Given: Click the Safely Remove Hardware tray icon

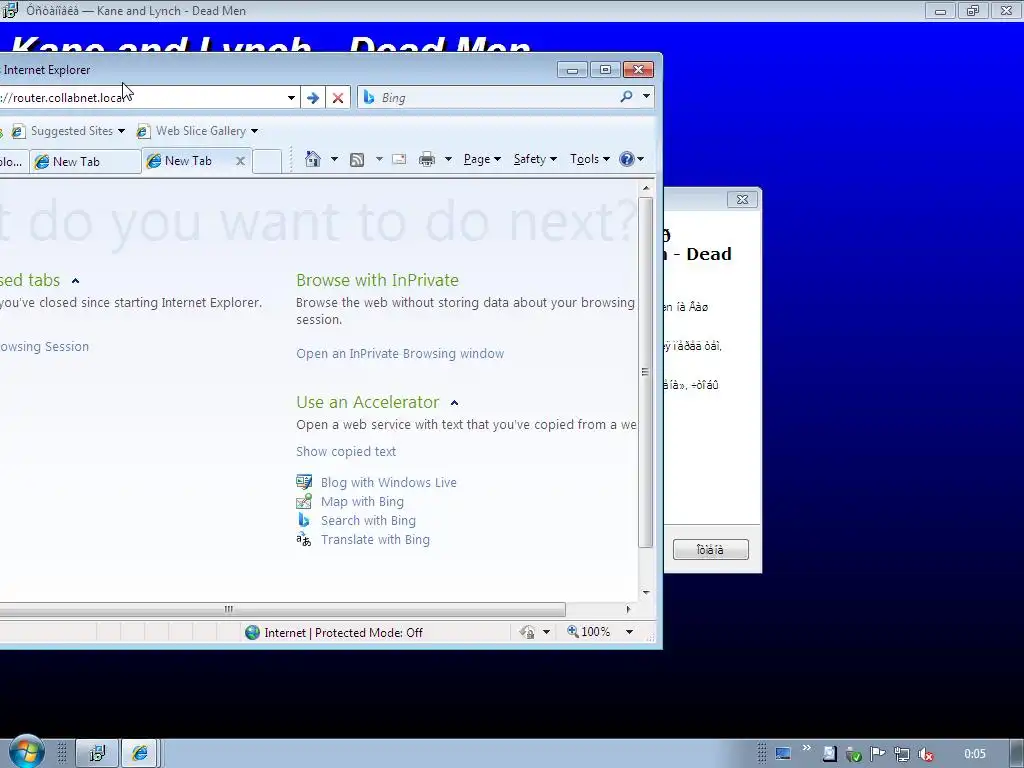Looking at the screenshot, I should (x=853, y=754).
